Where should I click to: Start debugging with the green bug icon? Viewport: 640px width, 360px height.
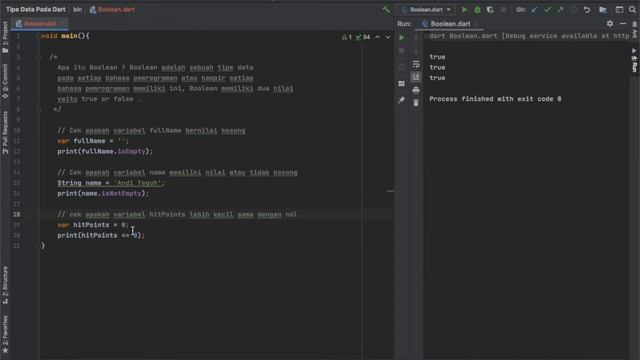477,9
